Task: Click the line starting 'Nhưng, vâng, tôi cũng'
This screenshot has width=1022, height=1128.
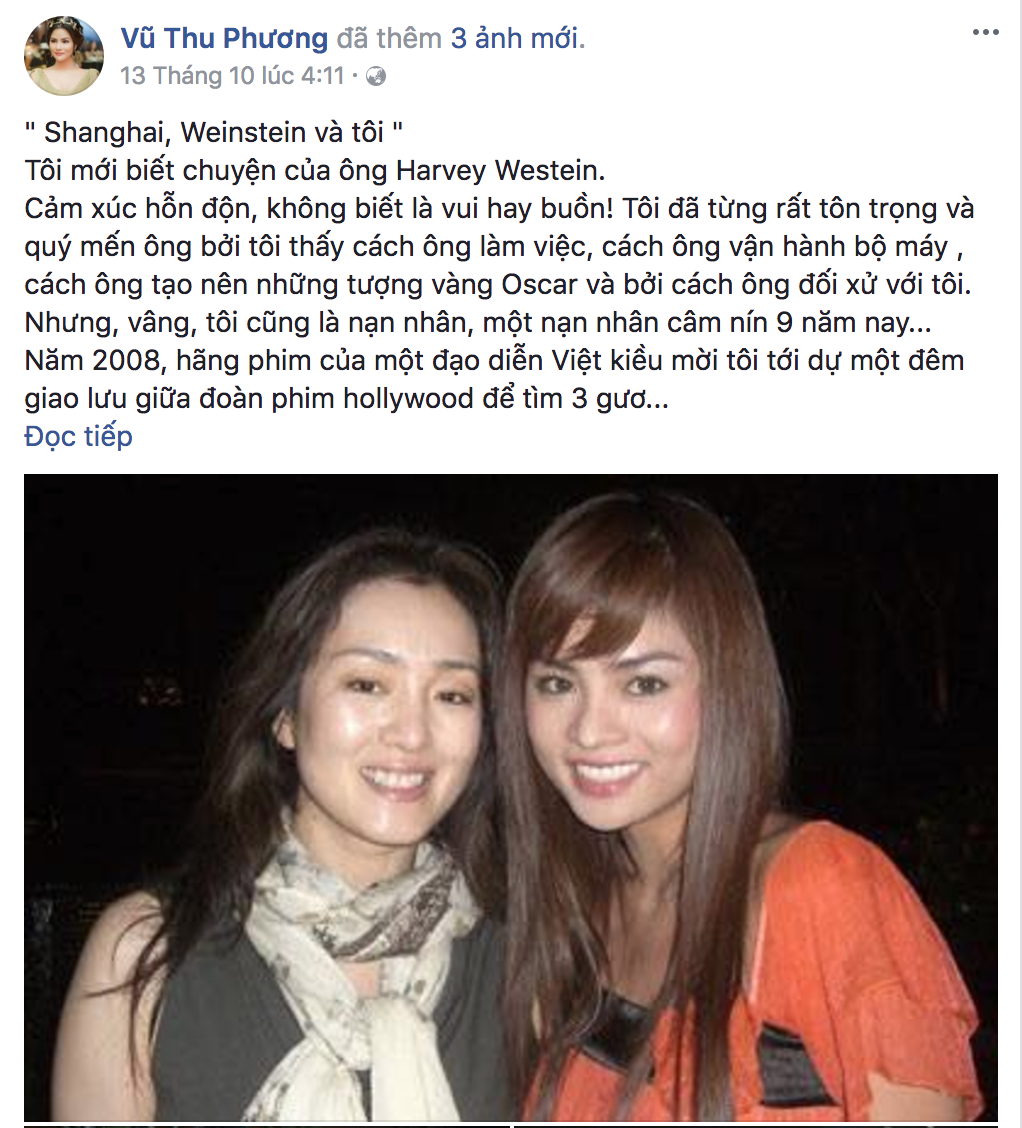Action: 478,323
